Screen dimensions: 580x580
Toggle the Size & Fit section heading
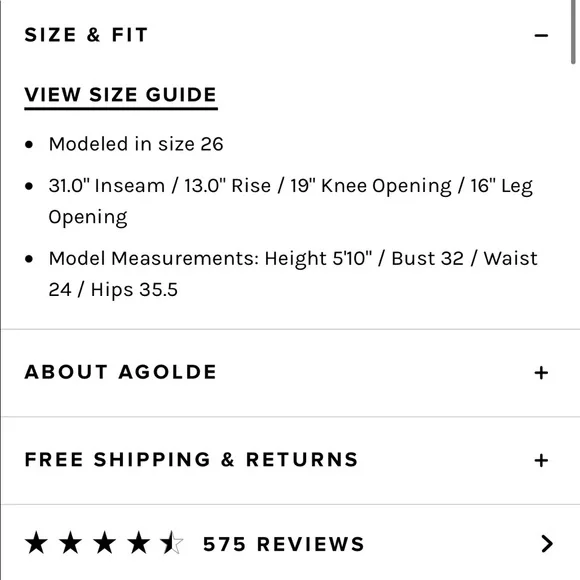point(86,35)
